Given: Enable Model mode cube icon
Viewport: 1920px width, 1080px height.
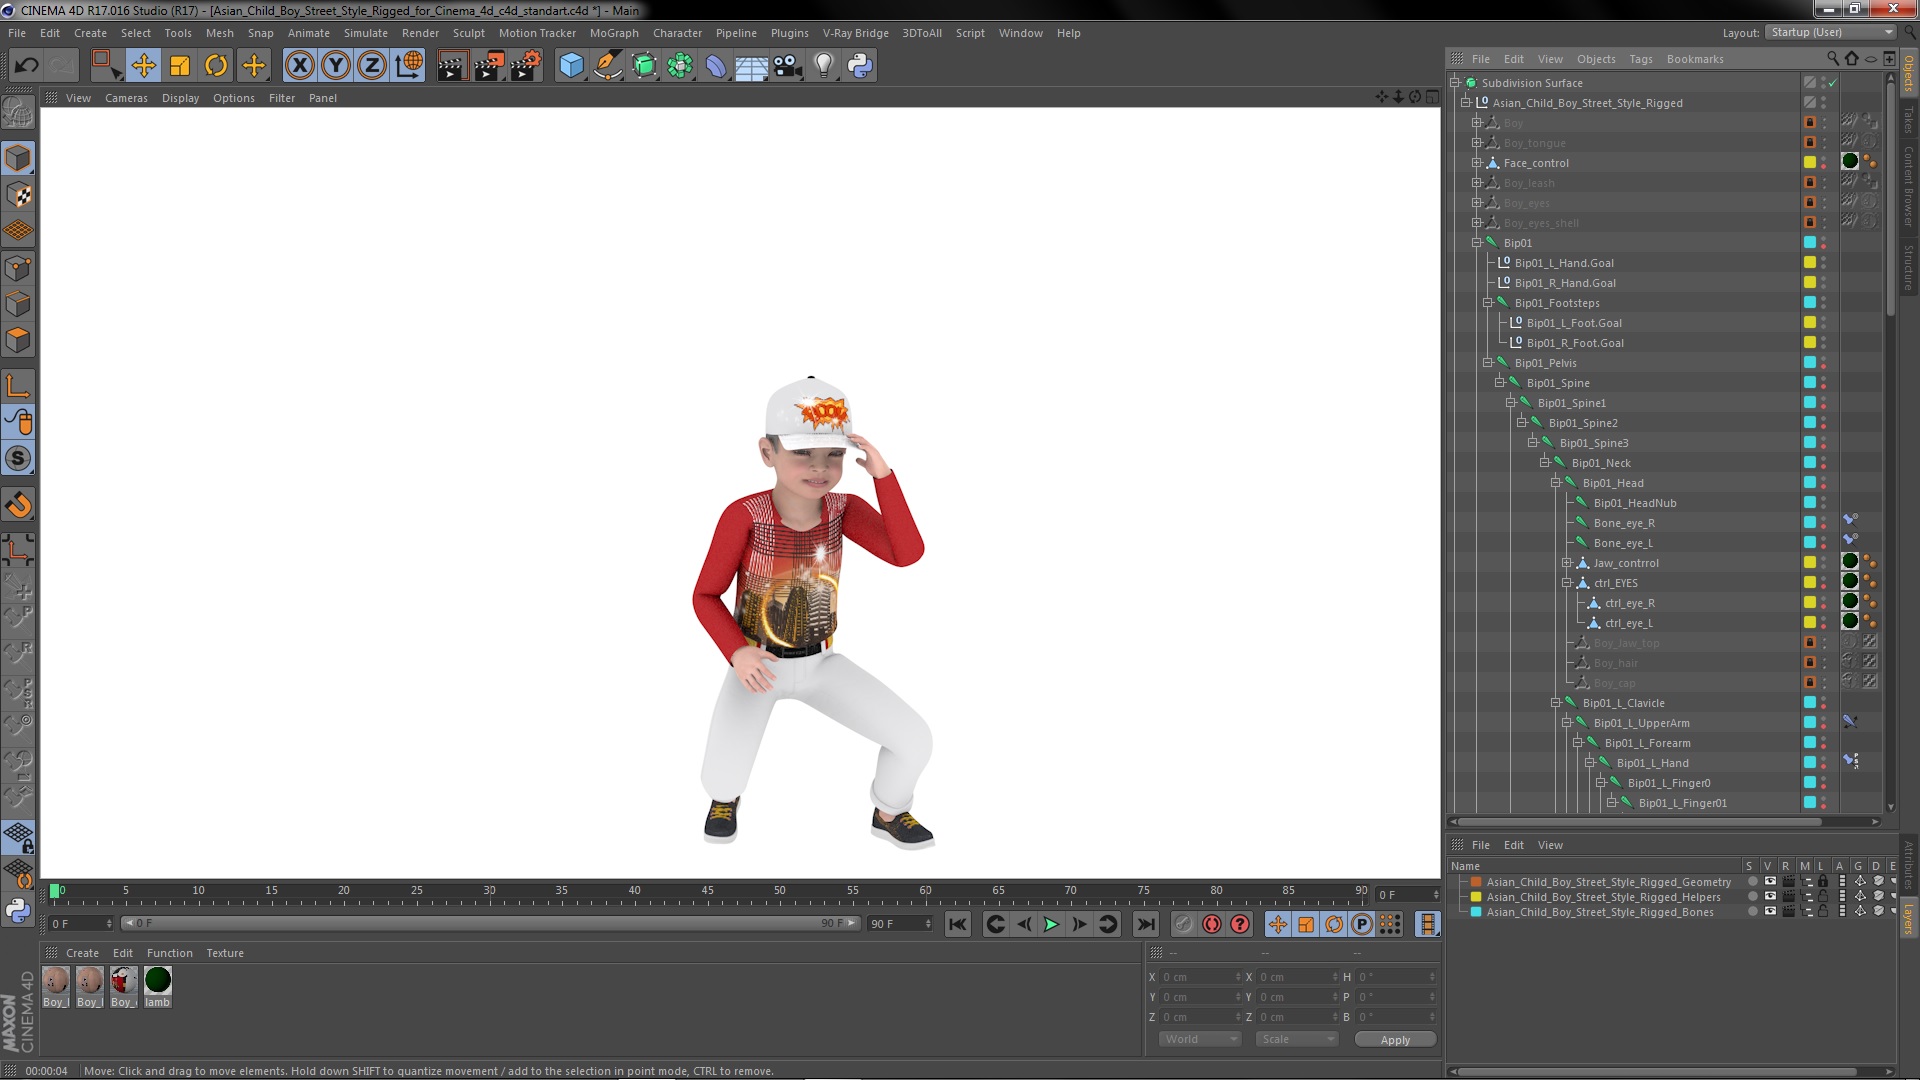Looking at the screenshot, I should pos(18,158).
